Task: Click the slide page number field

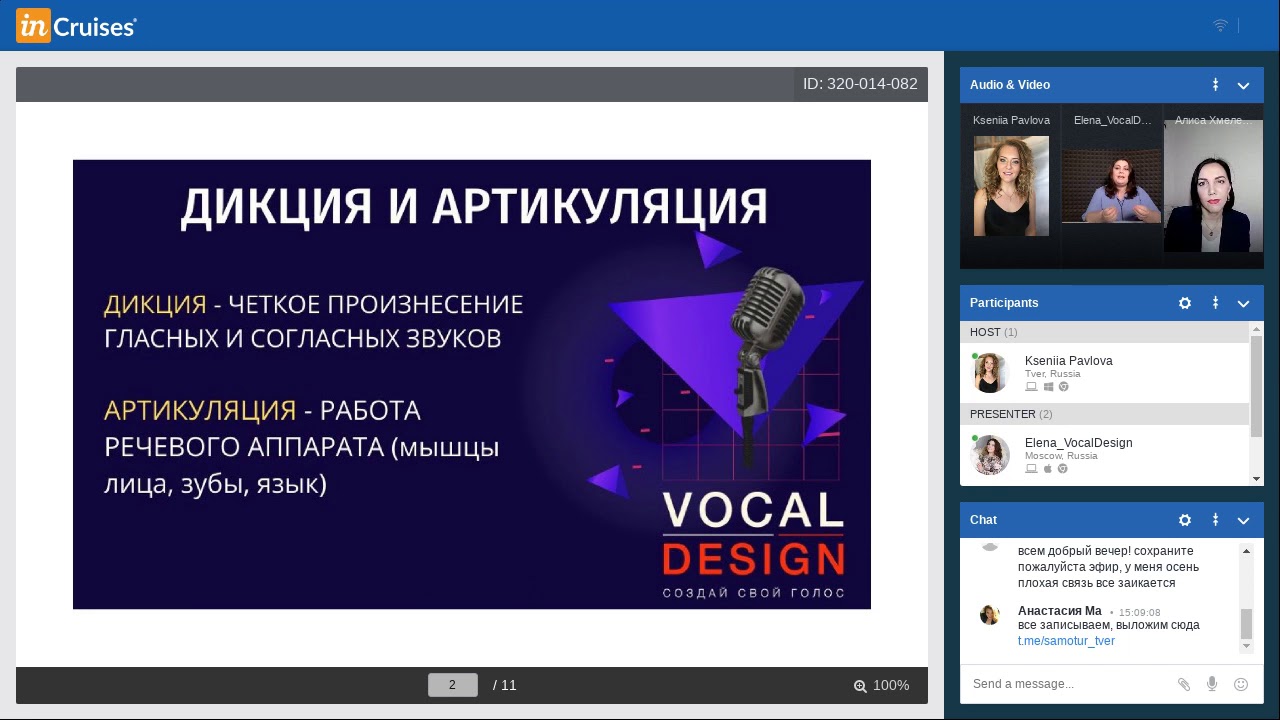Action: pyautogui.click(x=452, y=685)
